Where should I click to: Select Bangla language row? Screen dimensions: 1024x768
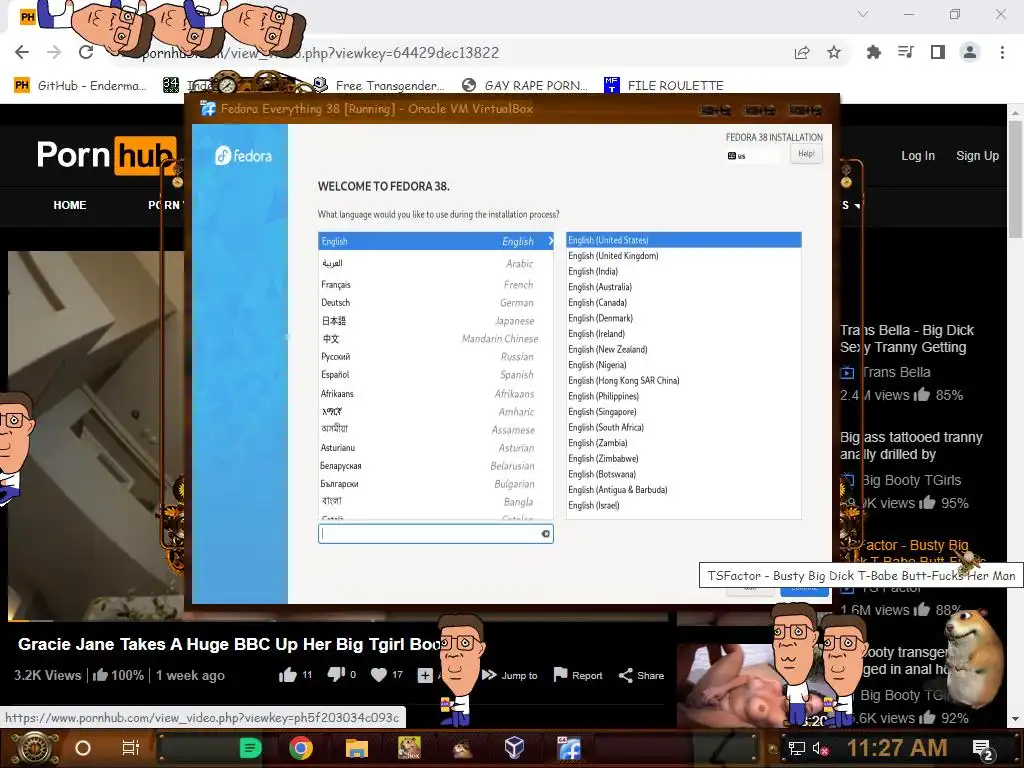436,502
